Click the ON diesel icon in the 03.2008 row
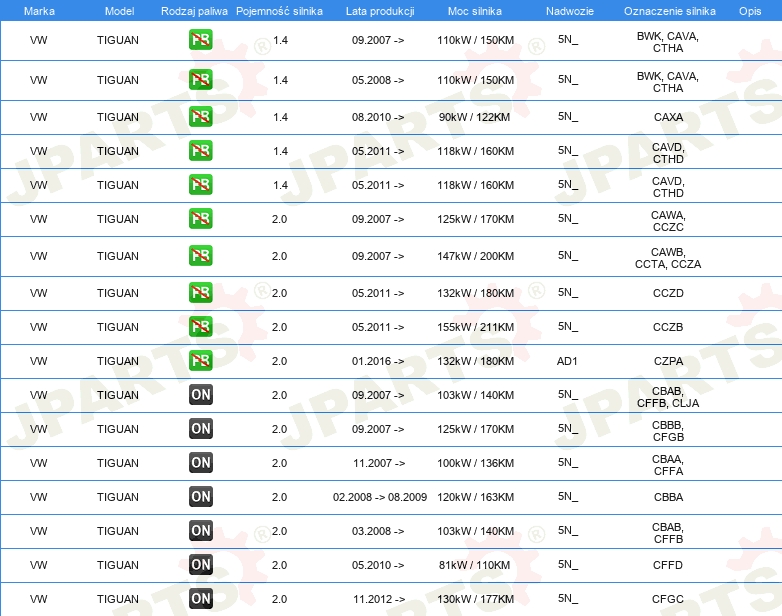The image size is (782, 616). tap(200, 531)
